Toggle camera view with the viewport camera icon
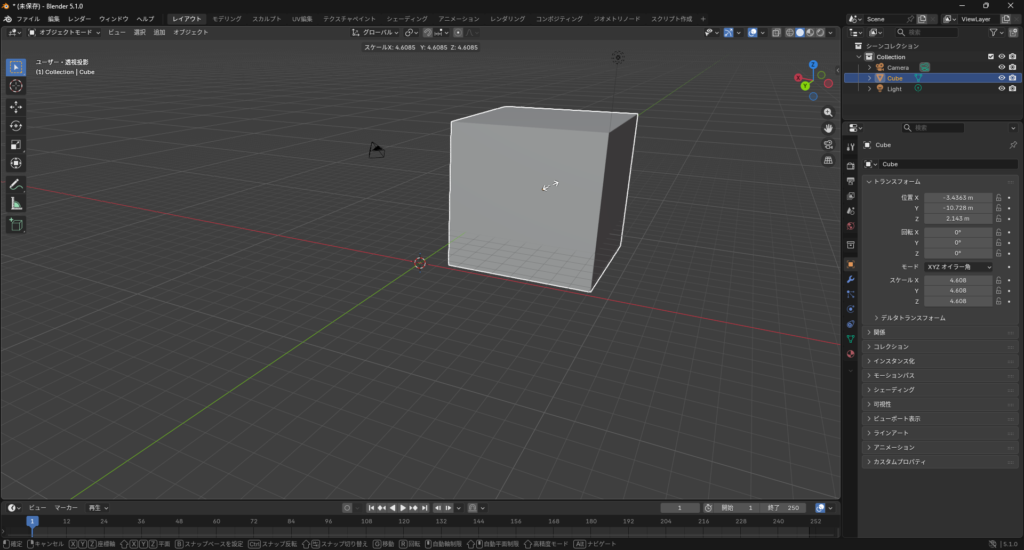This screenshot has width=1024, height=550. (828, 144)
